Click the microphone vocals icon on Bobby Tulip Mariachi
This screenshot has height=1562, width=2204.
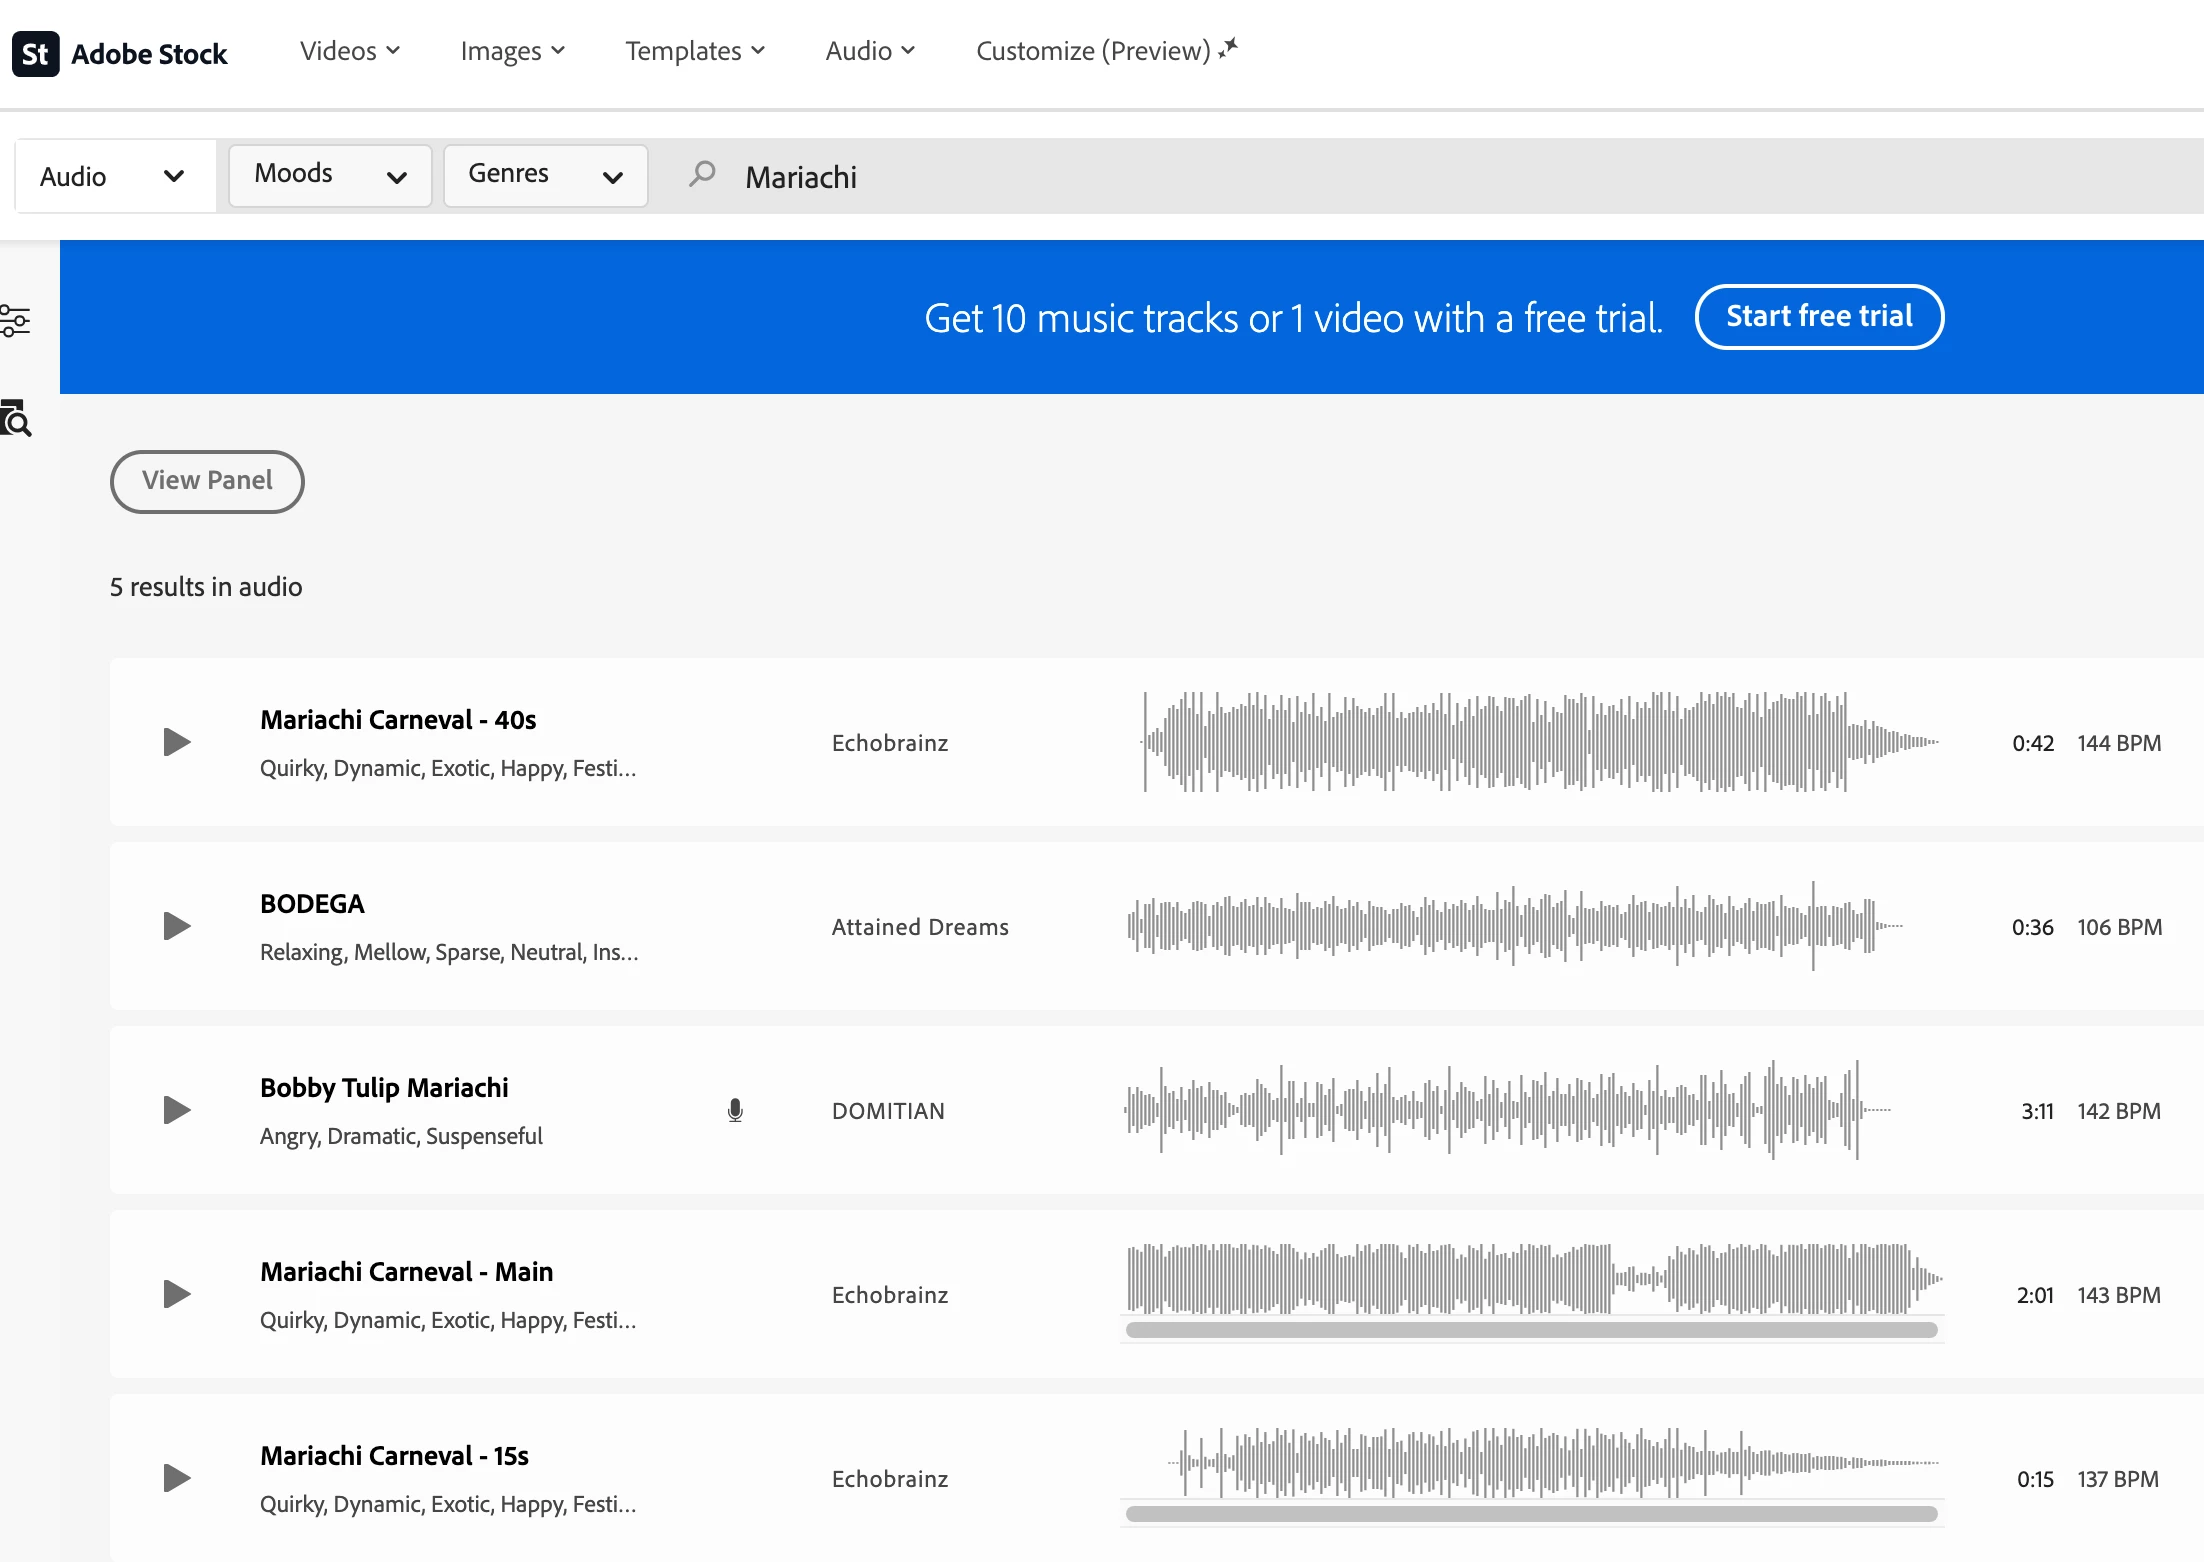click(735, 1110)
